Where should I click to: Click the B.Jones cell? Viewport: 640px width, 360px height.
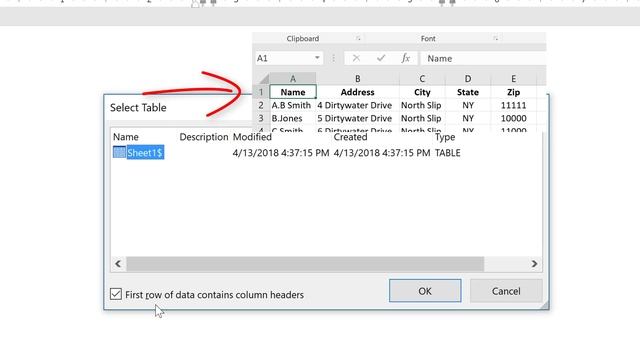[x=293, y=118]
